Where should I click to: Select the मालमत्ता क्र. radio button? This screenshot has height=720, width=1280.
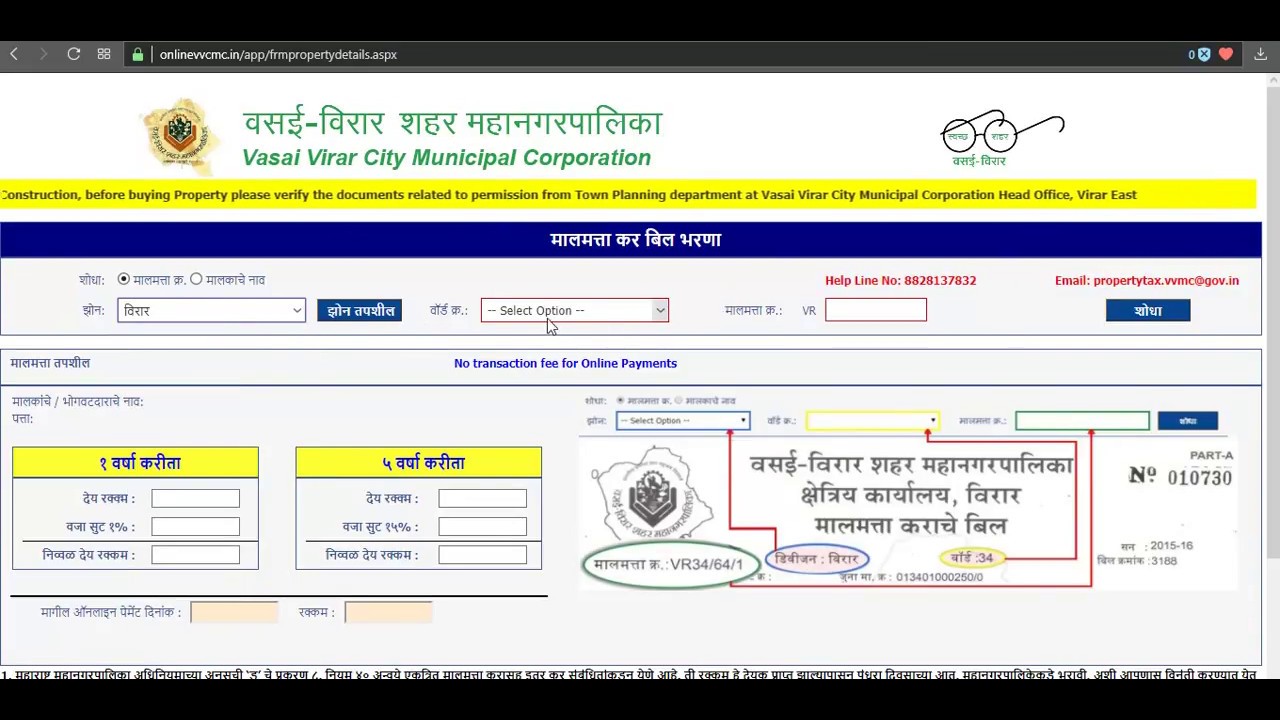tap(123, 280)
